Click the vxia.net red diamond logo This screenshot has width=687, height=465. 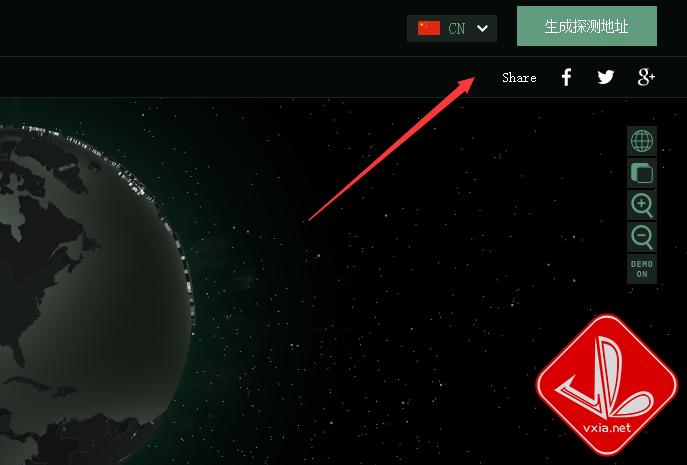point(607,385)
